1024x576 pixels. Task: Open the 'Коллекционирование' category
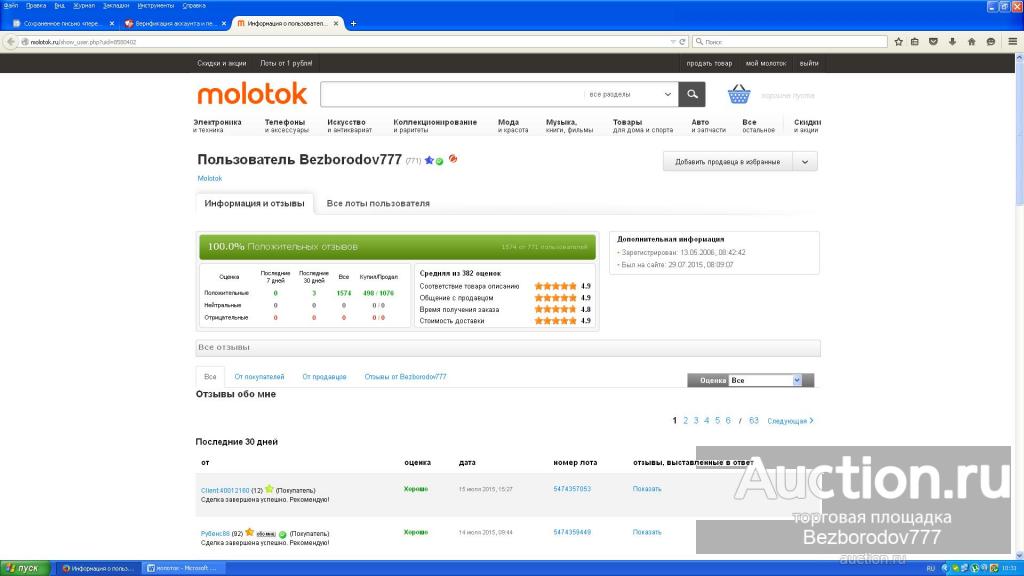tap(435, 126)
